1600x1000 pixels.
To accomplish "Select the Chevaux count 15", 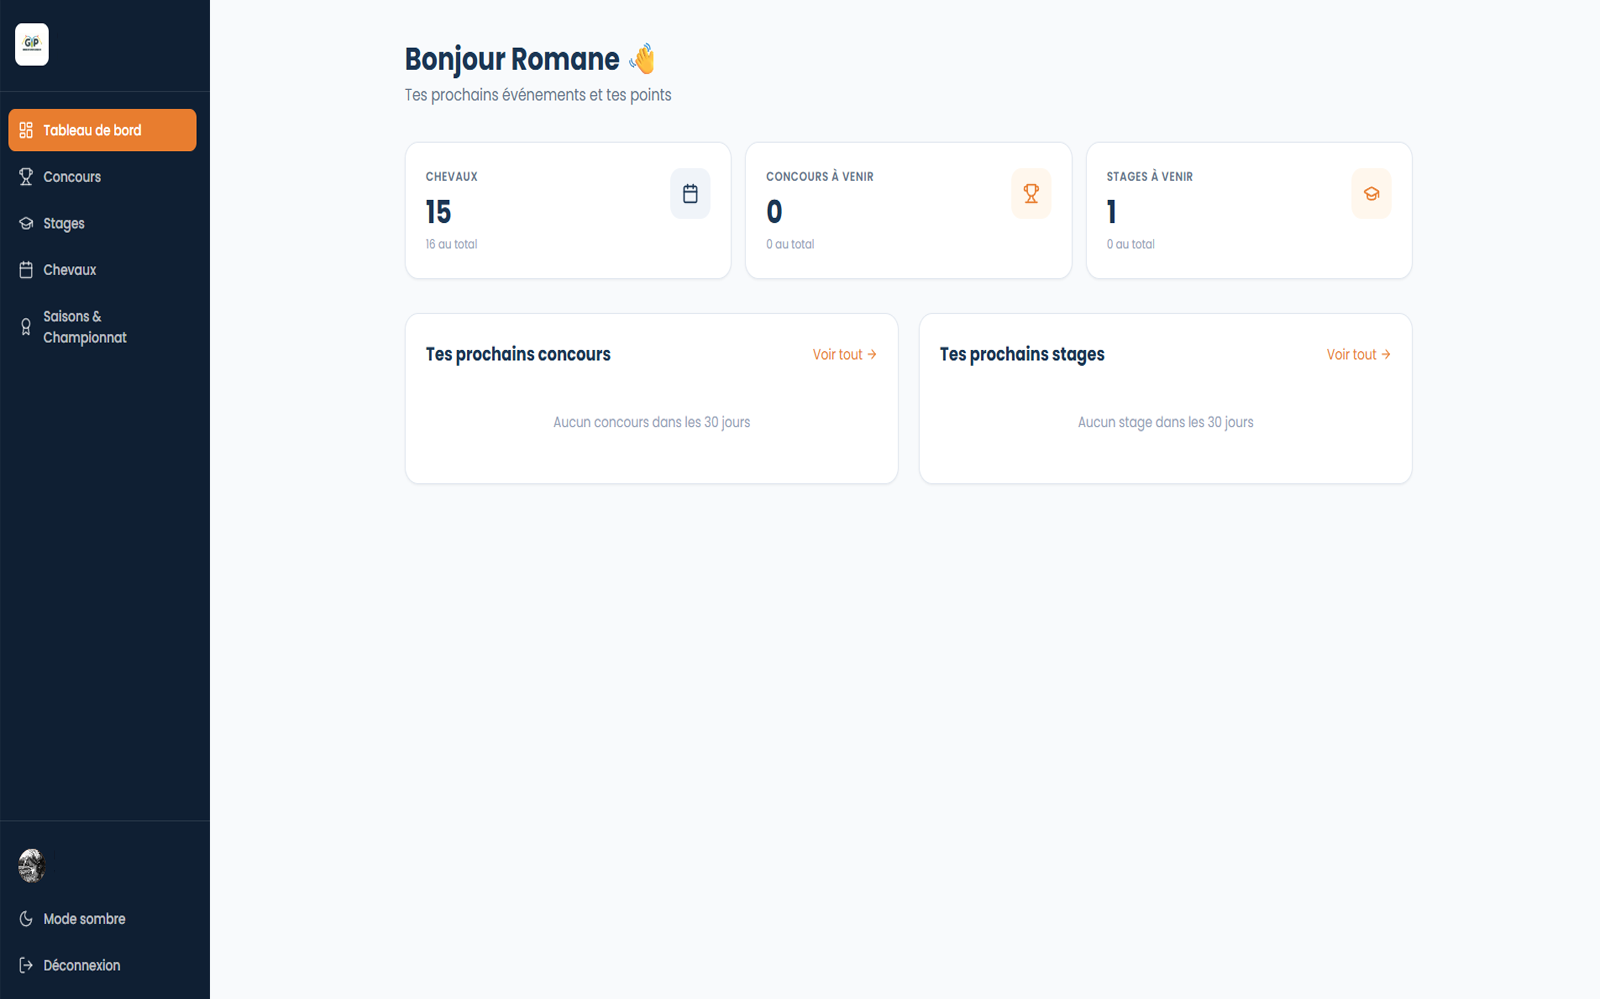I will [x=438, y=212].
